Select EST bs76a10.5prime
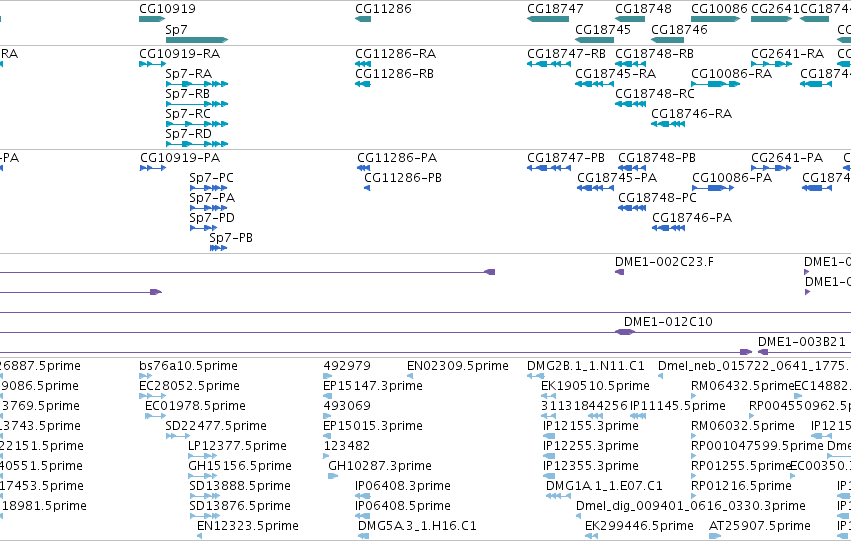Image resolution: width=851 pixels, height=541 pixels. 188,366
